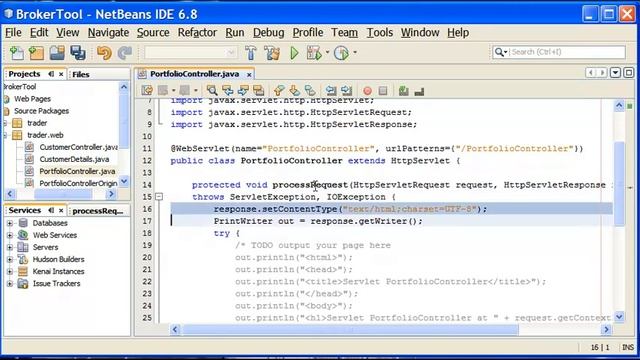Click Find Previous Occurrence icon
640x360 pixels.
227,90
